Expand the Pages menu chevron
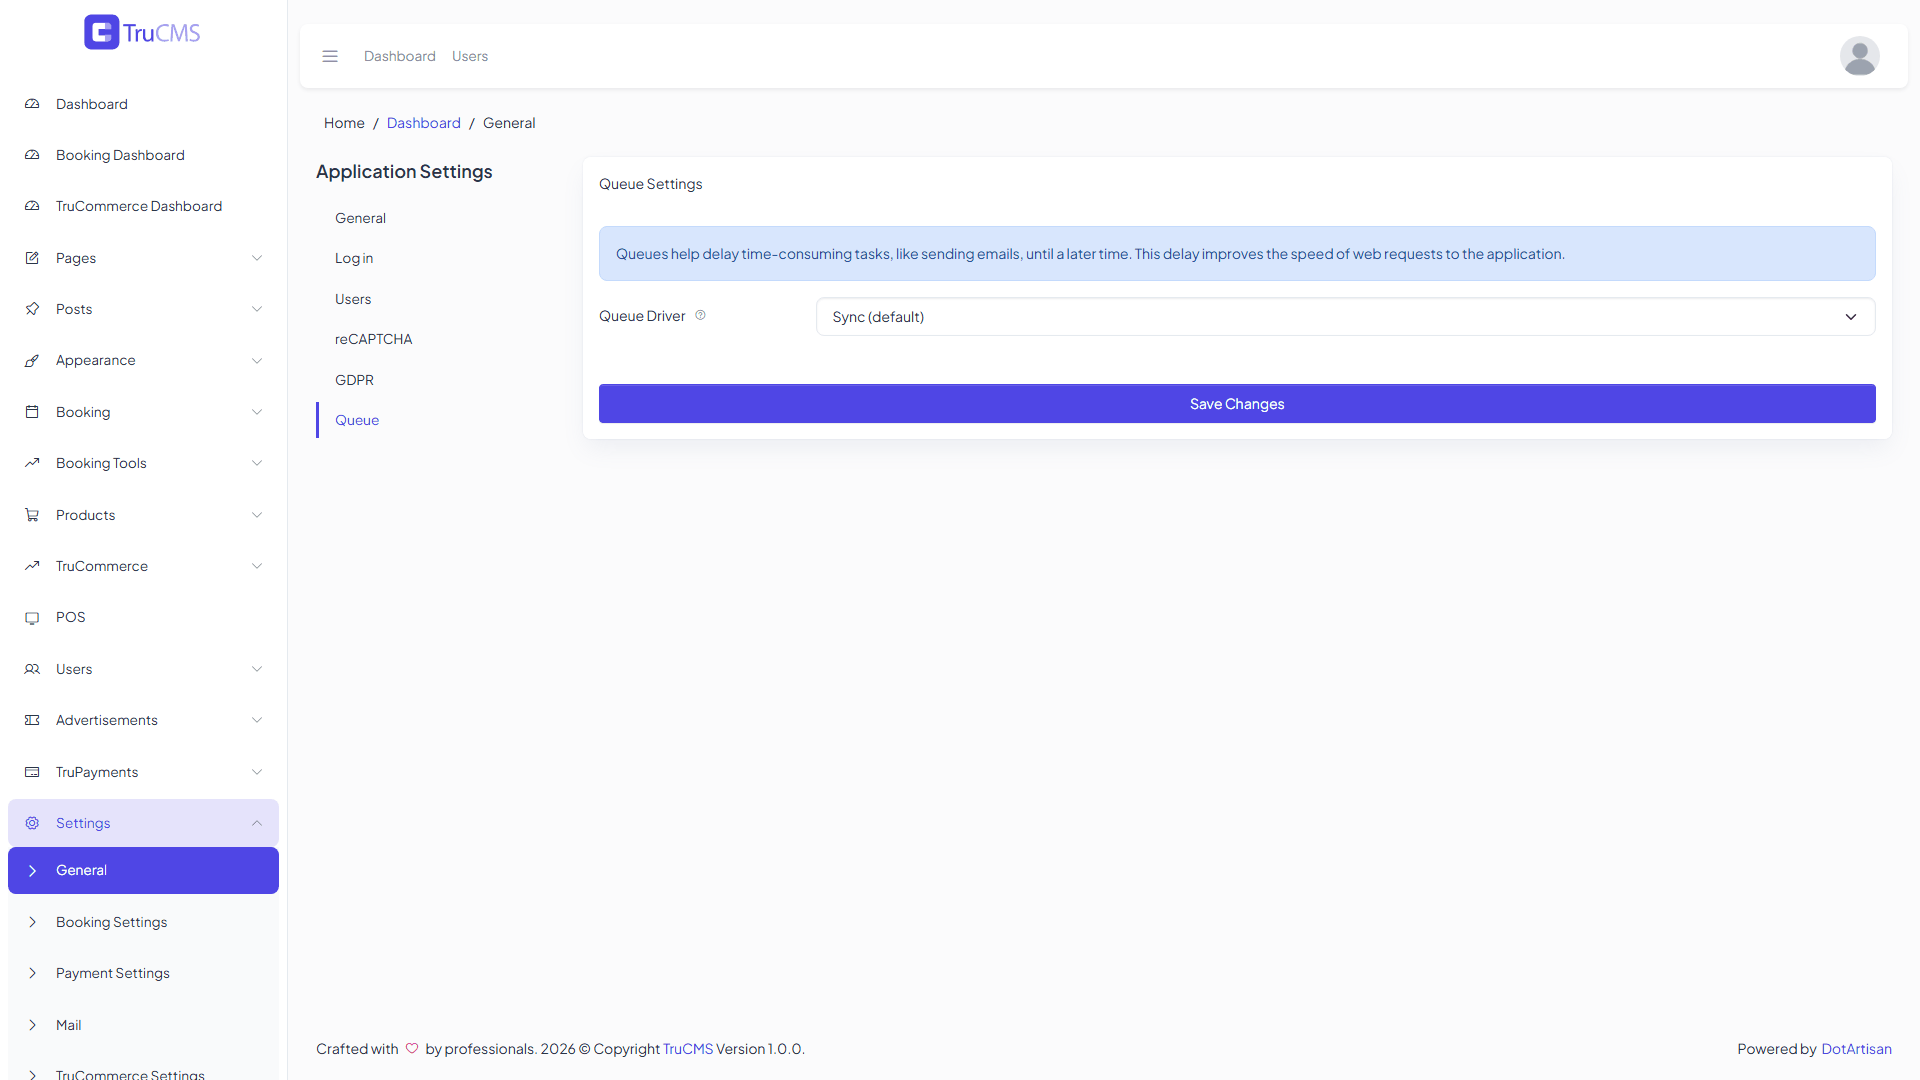The height and width of the screenshot is (1080, 1920). (x=257, y=258)
